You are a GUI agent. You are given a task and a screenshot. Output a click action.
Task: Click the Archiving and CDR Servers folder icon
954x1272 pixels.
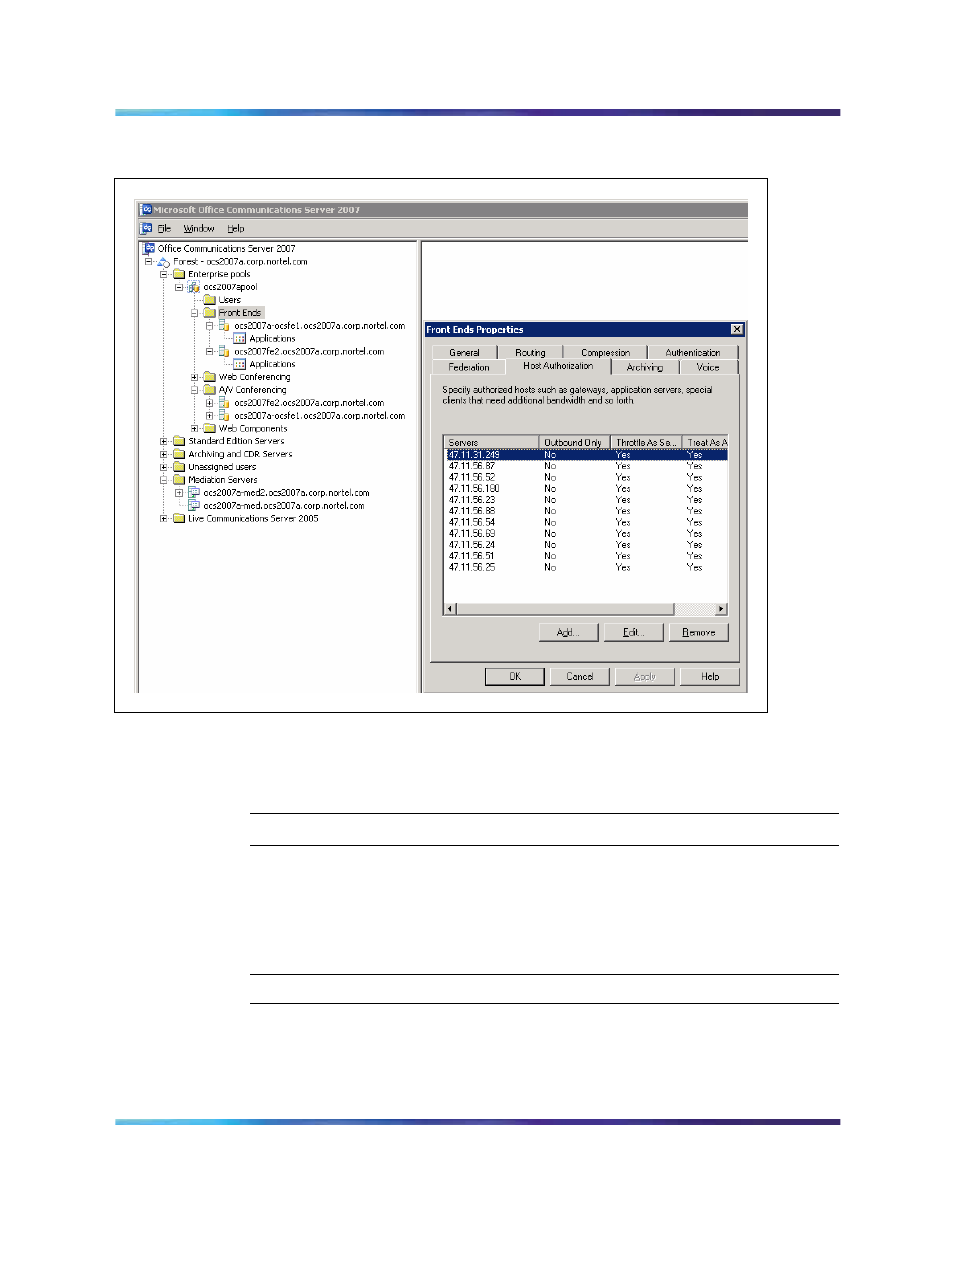(x=179, y=454)
